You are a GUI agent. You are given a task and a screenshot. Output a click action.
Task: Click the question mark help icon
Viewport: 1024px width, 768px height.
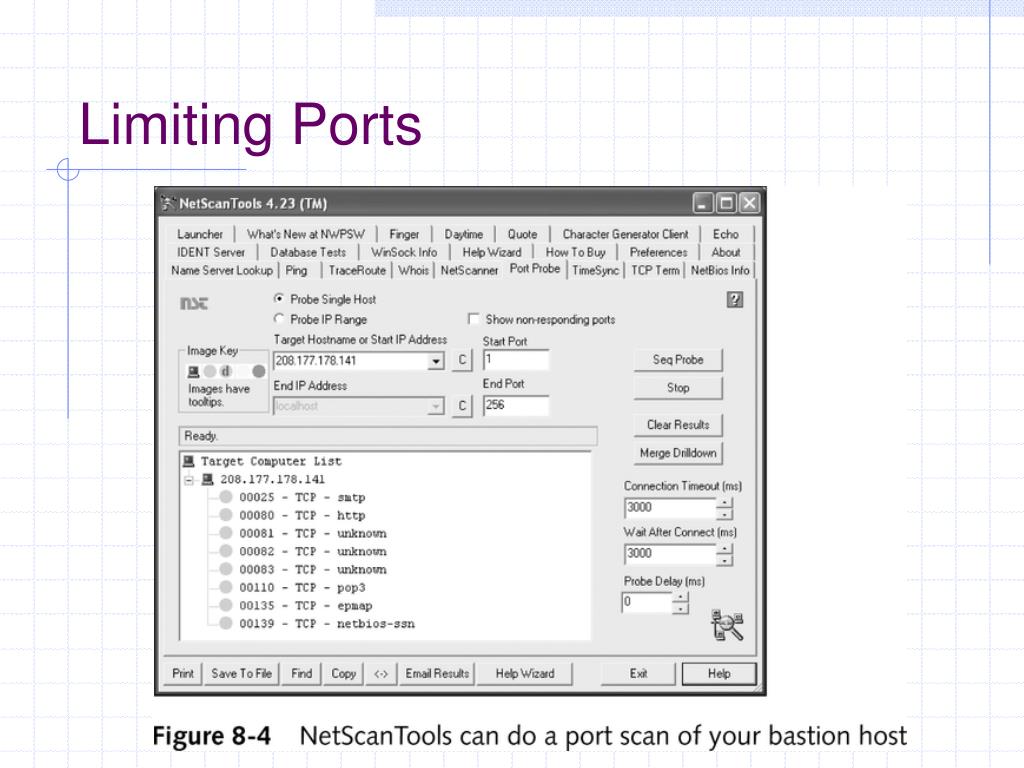pyautogui.click(x=735, y=300)
